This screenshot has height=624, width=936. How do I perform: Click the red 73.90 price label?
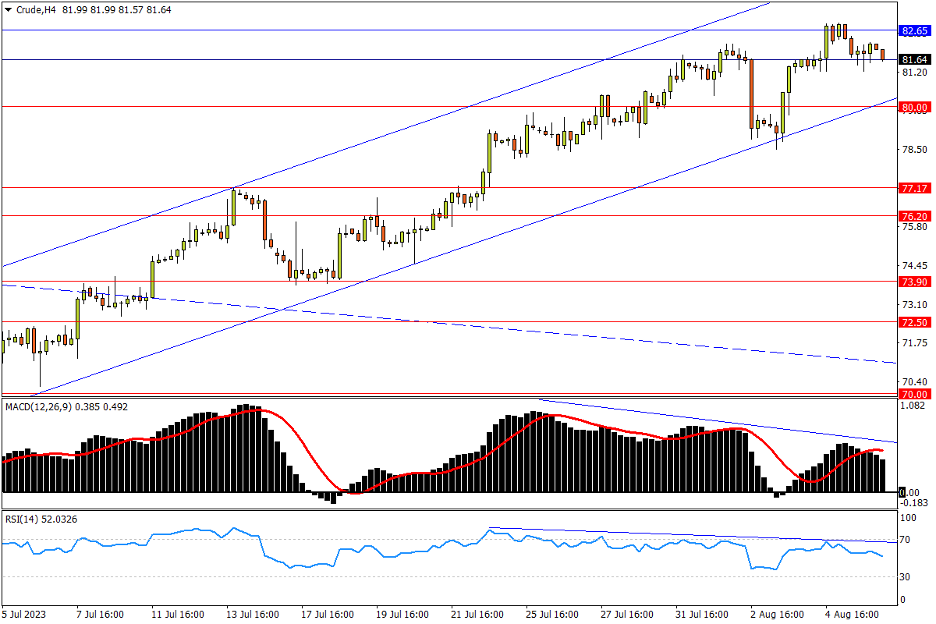[x=915, y=282]
